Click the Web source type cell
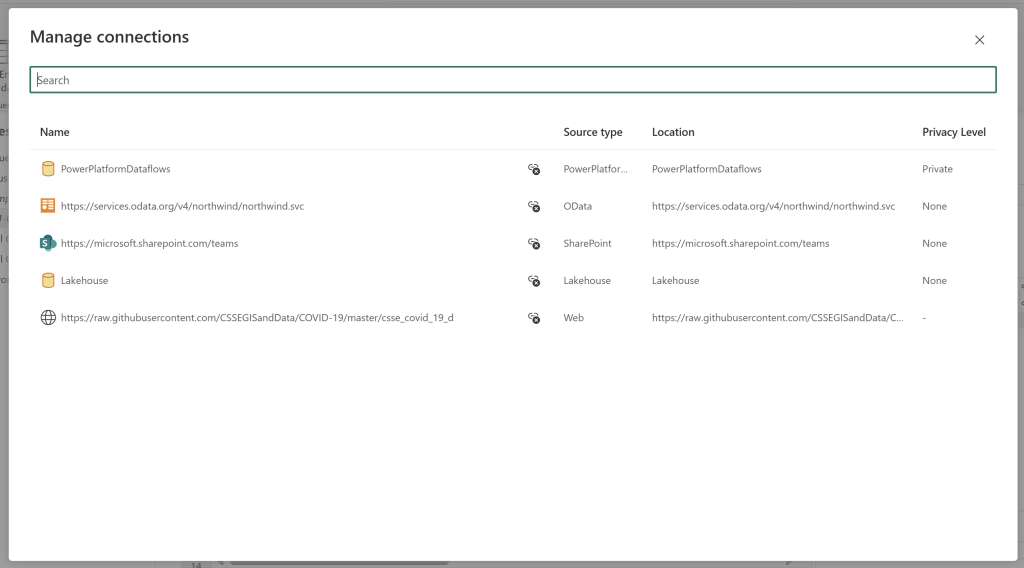The height and width of the screenshot is (568, 1024). 573,318
